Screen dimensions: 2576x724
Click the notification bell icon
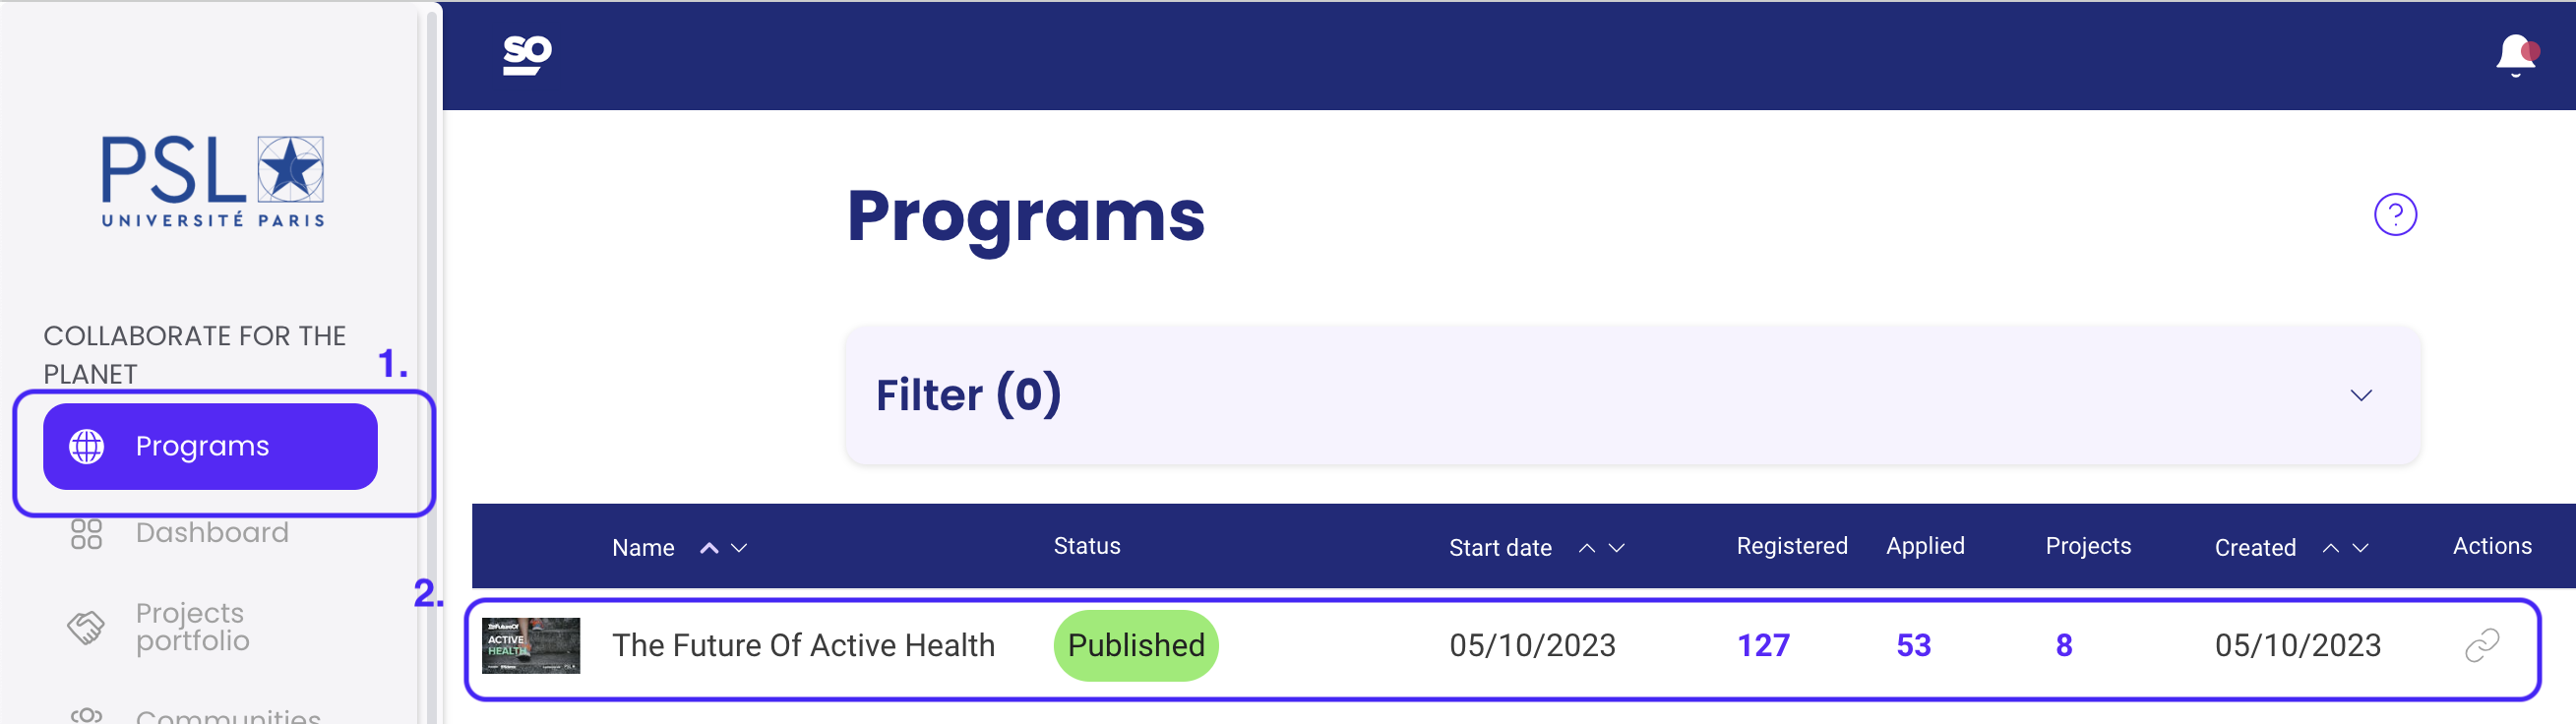click(2515, 54)
